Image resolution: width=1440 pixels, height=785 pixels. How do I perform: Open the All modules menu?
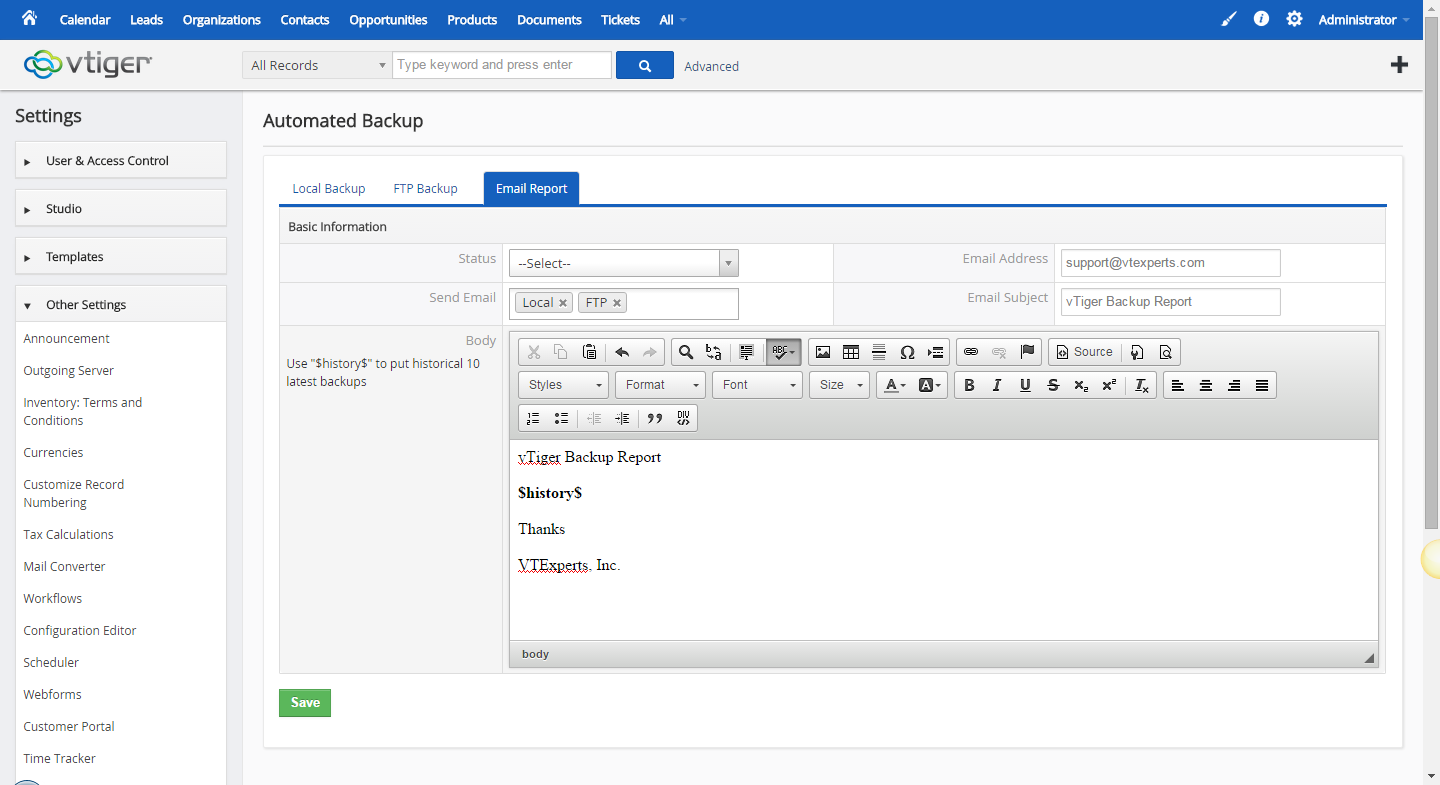pos(673,20)
